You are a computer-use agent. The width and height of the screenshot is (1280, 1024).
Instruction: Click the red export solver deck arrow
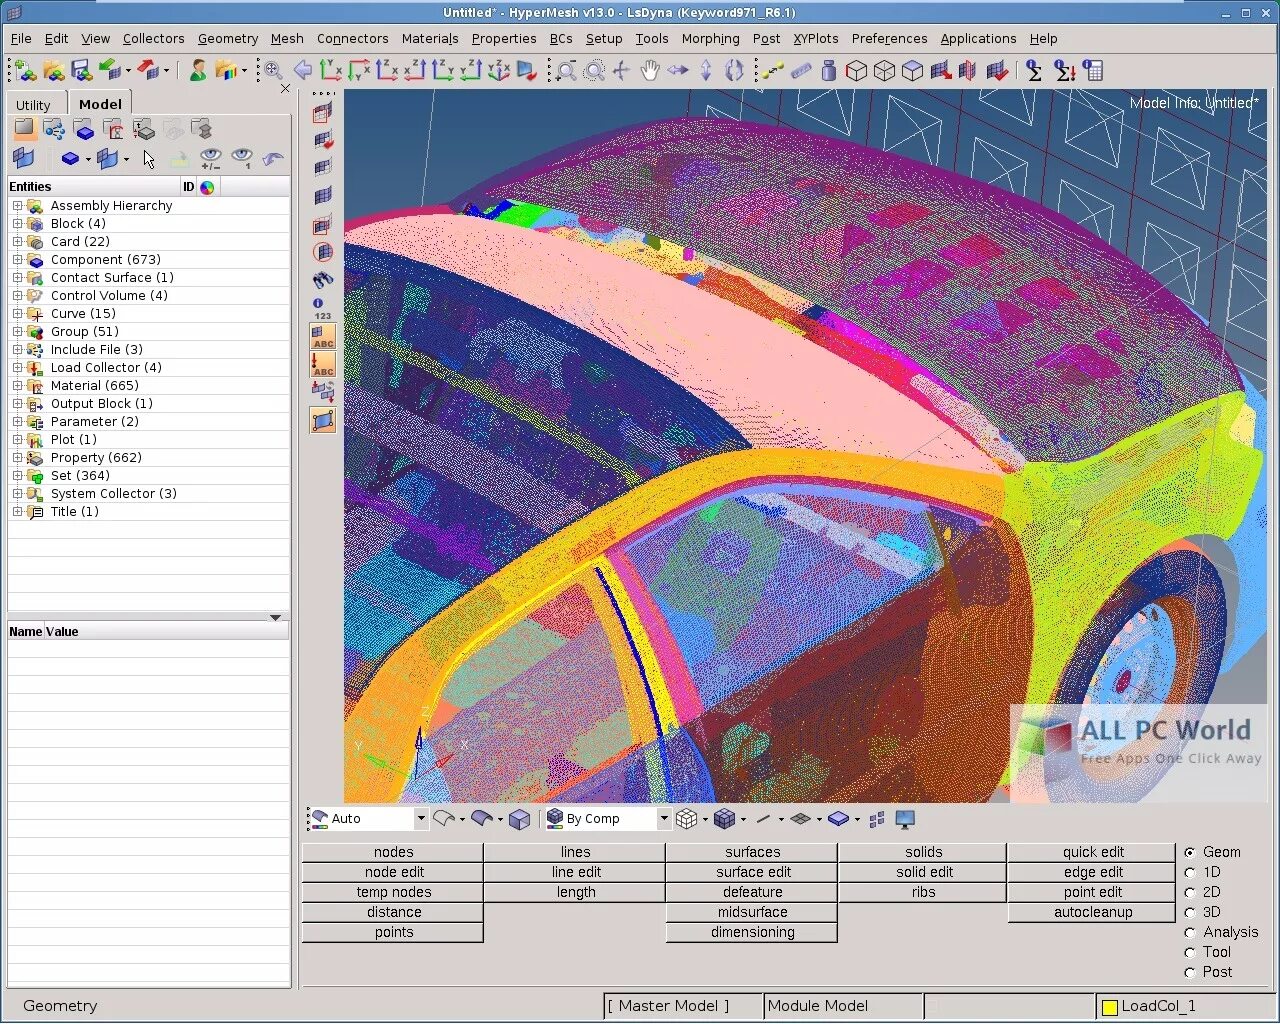(x=148, y=70)
